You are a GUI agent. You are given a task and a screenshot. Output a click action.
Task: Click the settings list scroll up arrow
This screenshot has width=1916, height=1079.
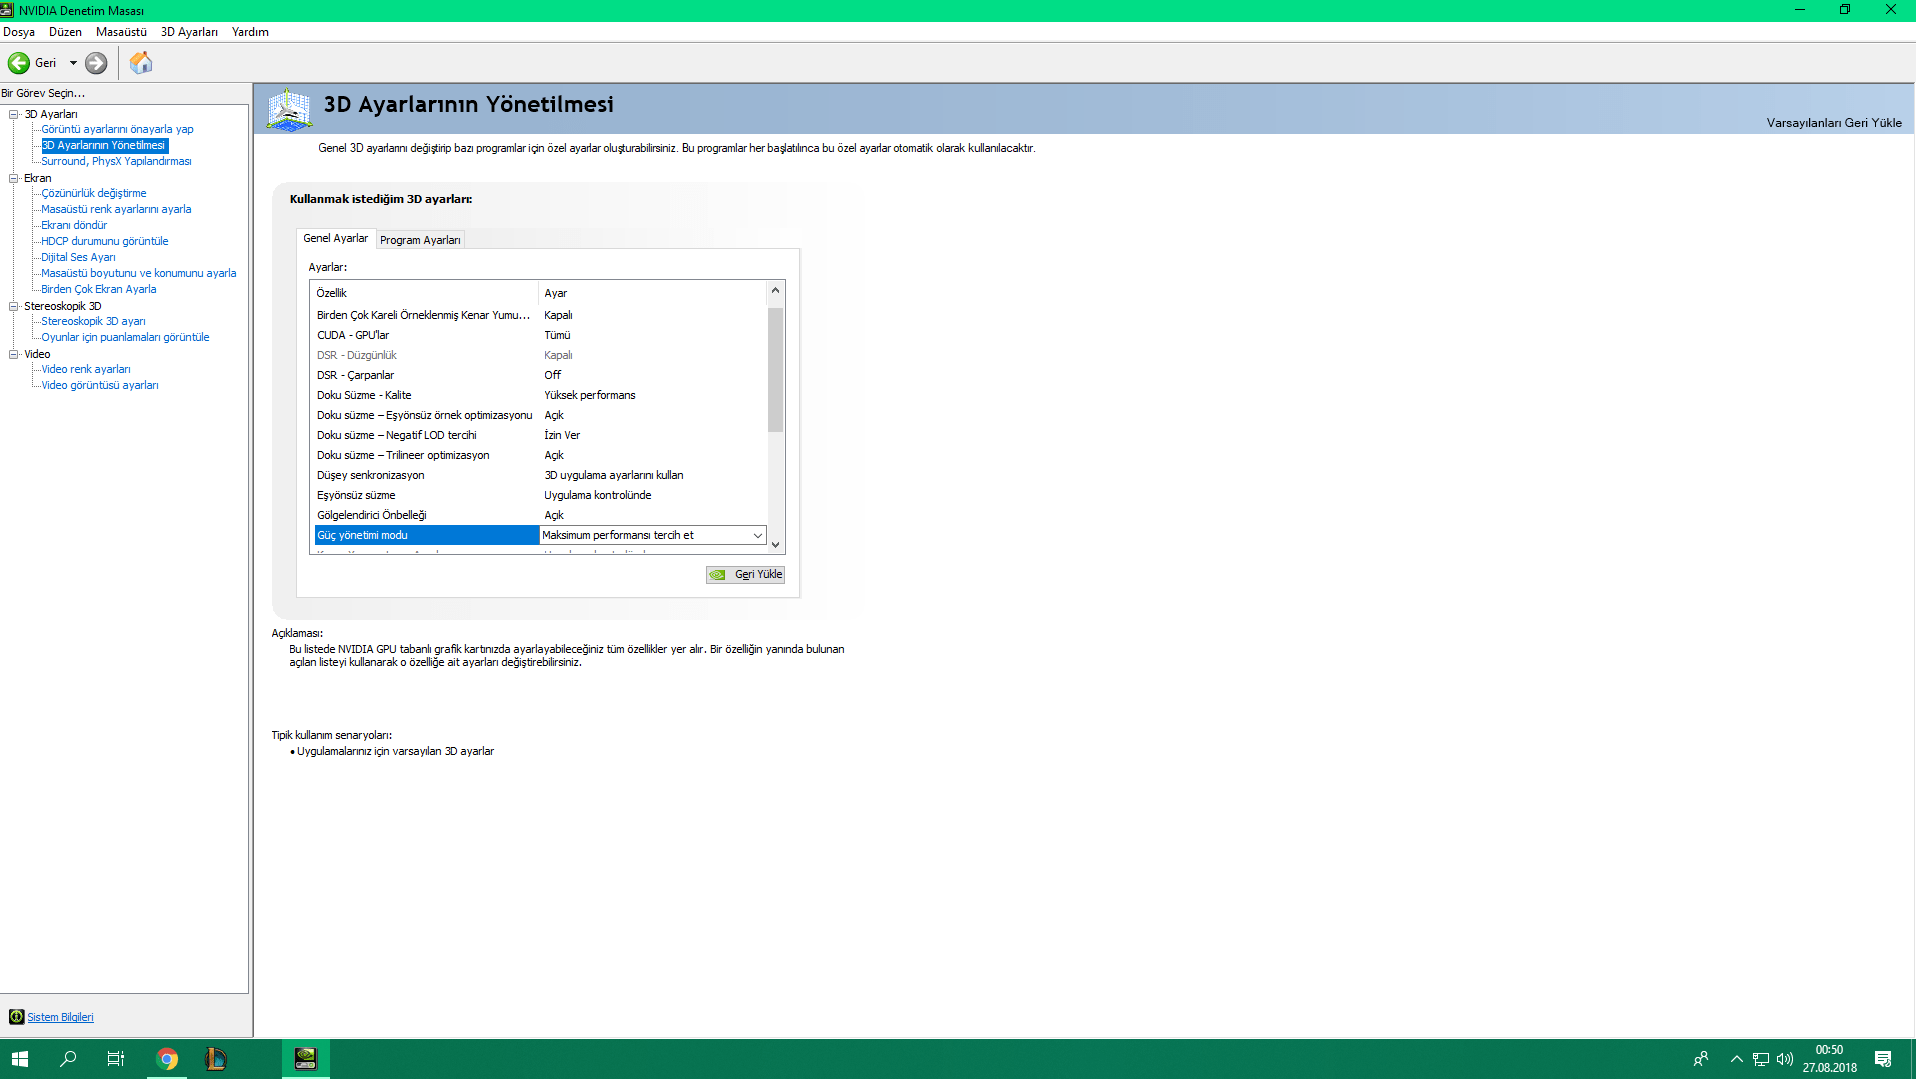[x=775, y=291]
